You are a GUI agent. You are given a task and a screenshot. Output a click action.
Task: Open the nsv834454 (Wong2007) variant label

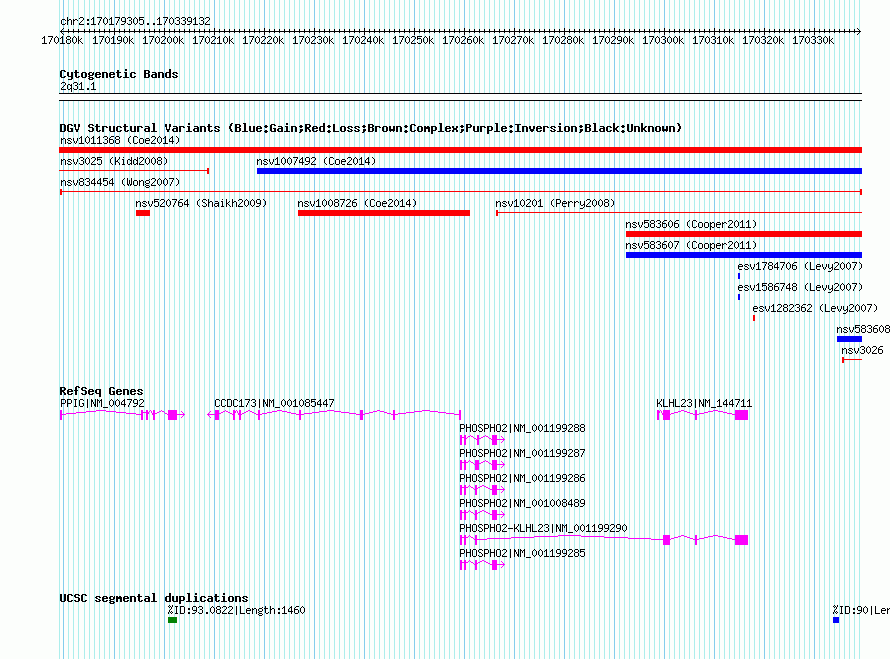coord(120,182)
